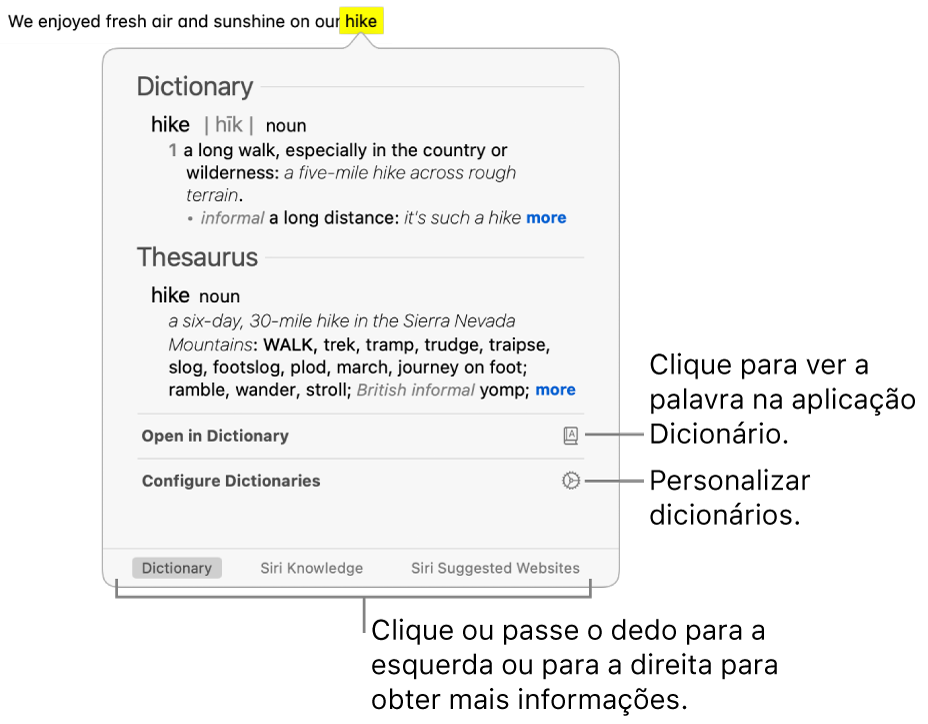Click the Dictionary section heading
The width and height of the screenshot is (928, 724).
pos(195,86)
